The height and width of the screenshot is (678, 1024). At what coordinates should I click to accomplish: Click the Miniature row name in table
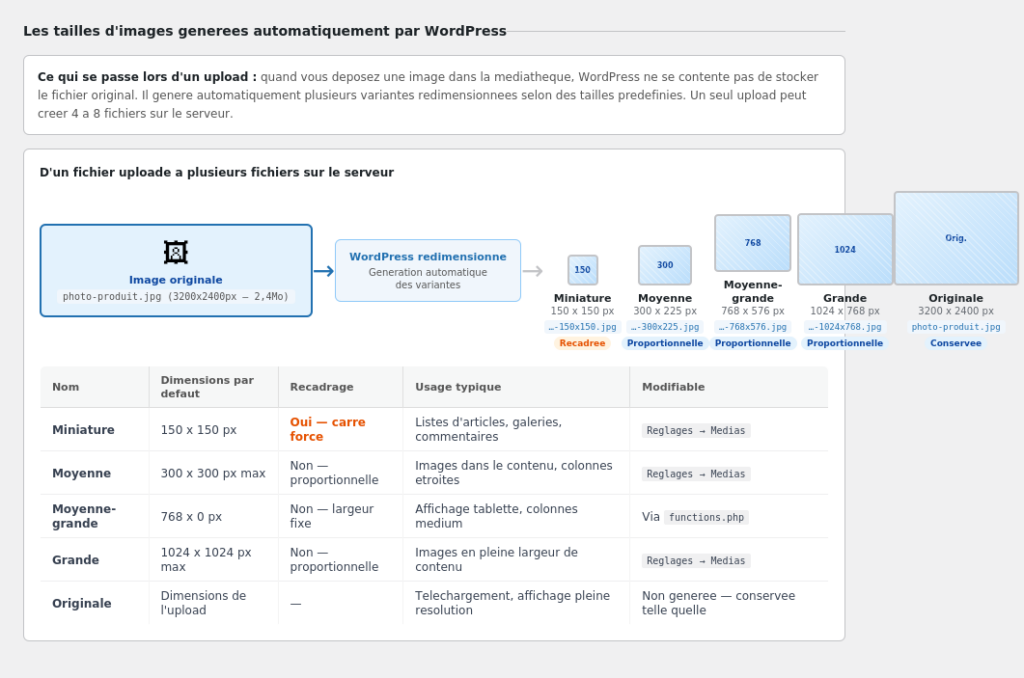coord(83,430)
